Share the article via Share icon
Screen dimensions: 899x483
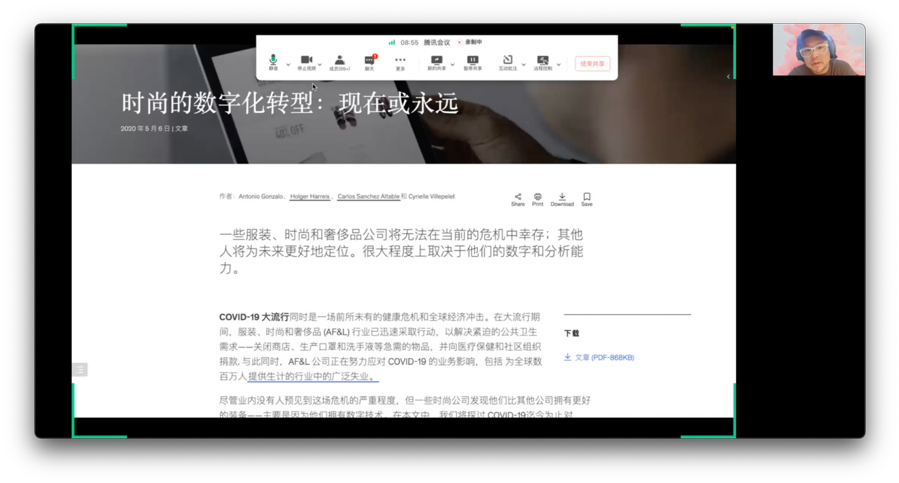(x=518, y=199)
